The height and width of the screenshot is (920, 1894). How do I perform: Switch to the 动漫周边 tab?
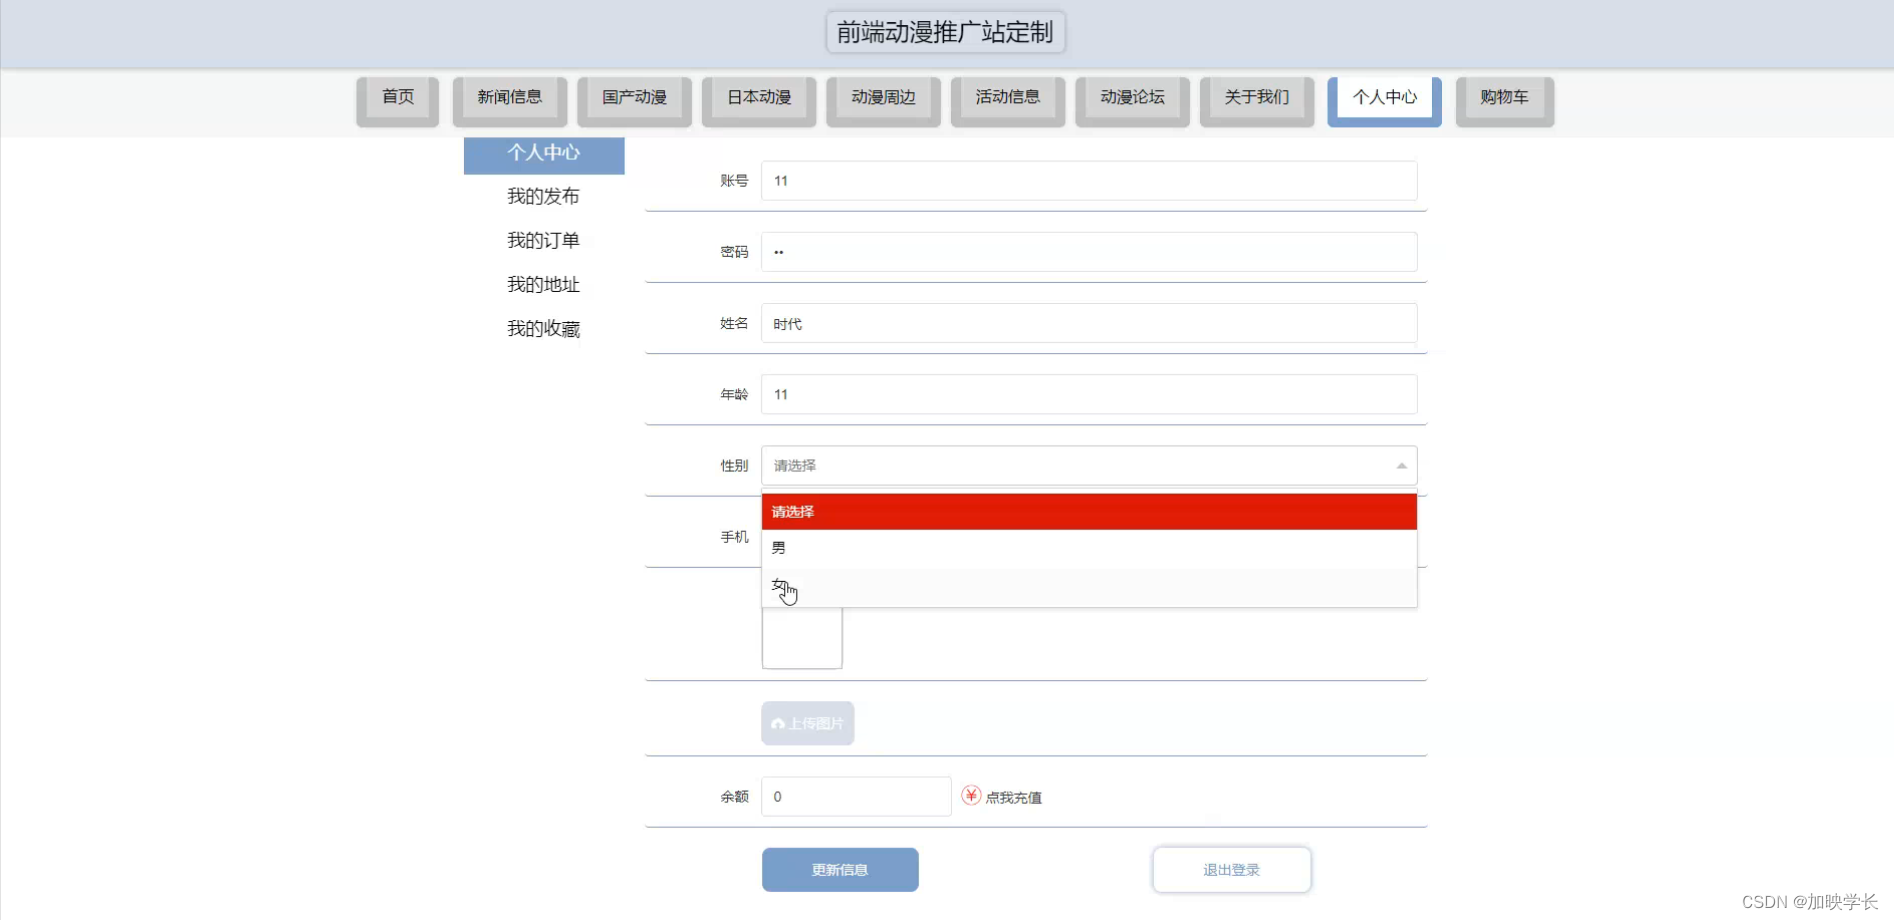tap(883, 97)
